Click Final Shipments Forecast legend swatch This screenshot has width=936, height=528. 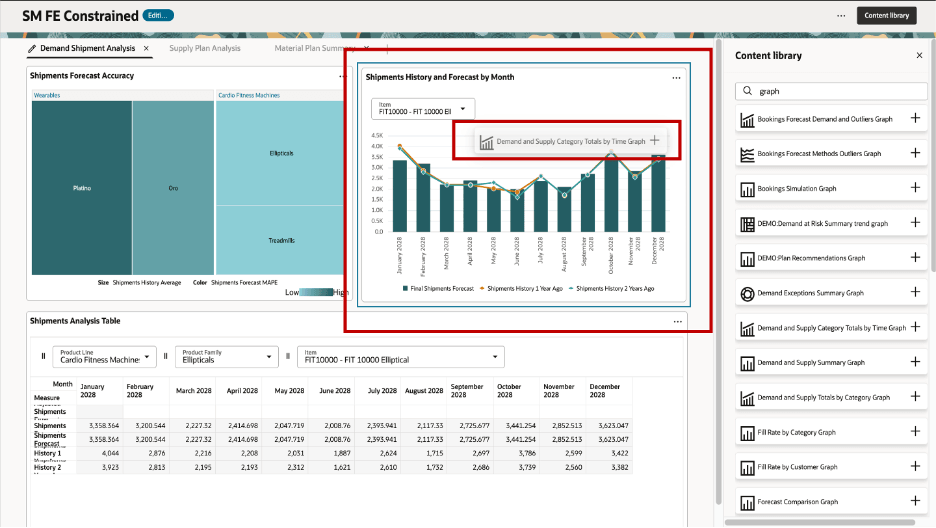405,288
